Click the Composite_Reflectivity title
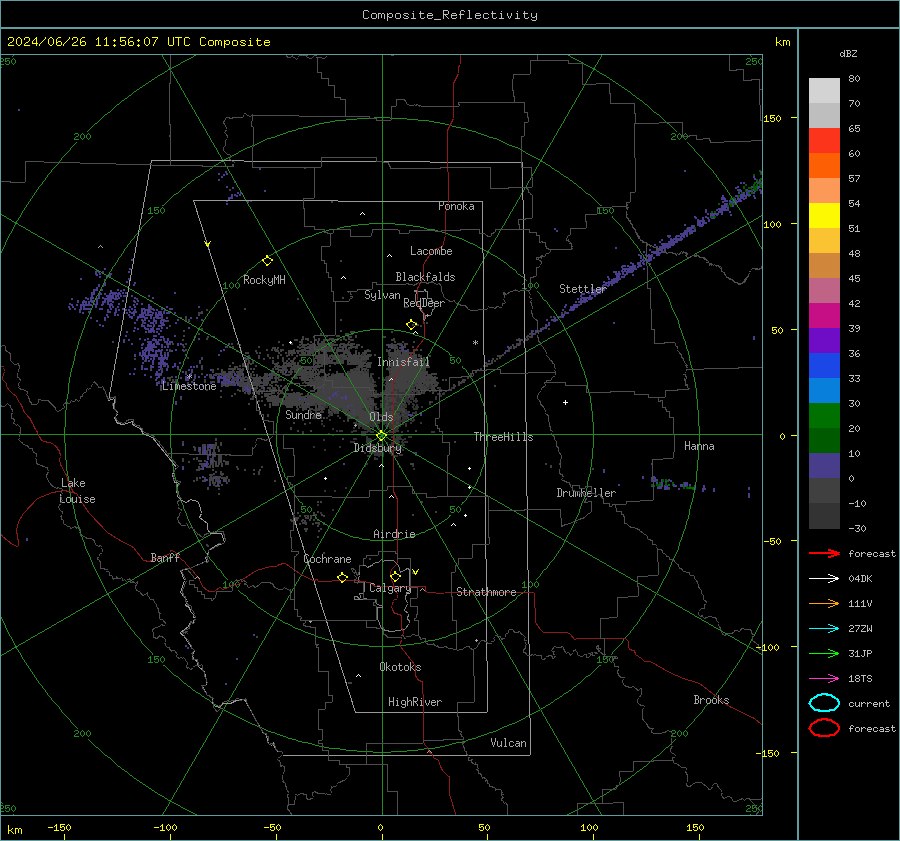 pos(450,15)
